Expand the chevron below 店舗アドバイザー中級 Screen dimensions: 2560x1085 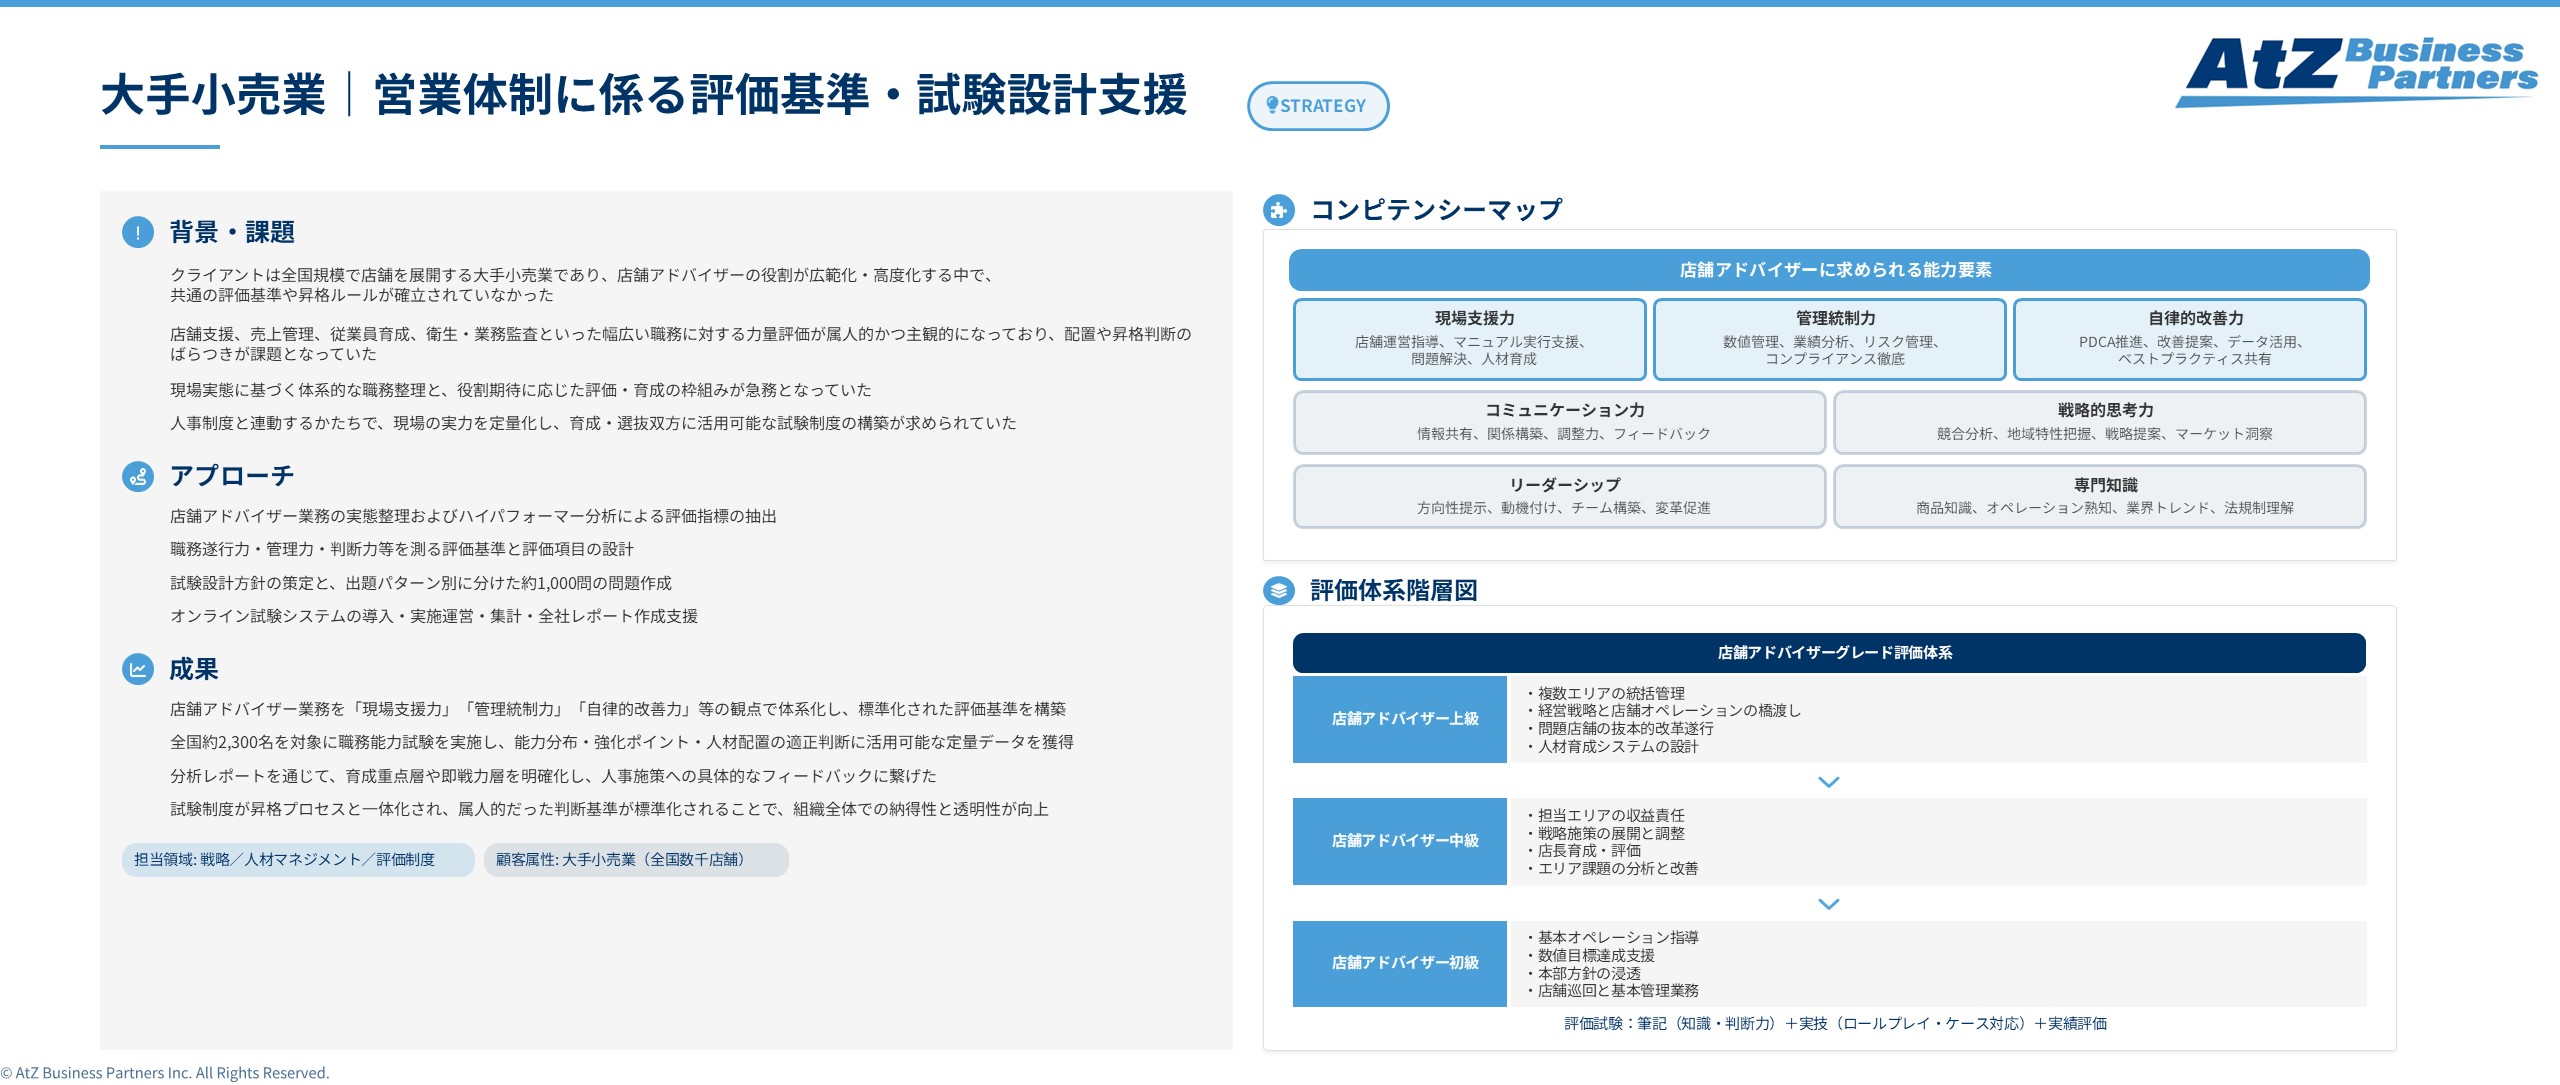(1829, 905)
